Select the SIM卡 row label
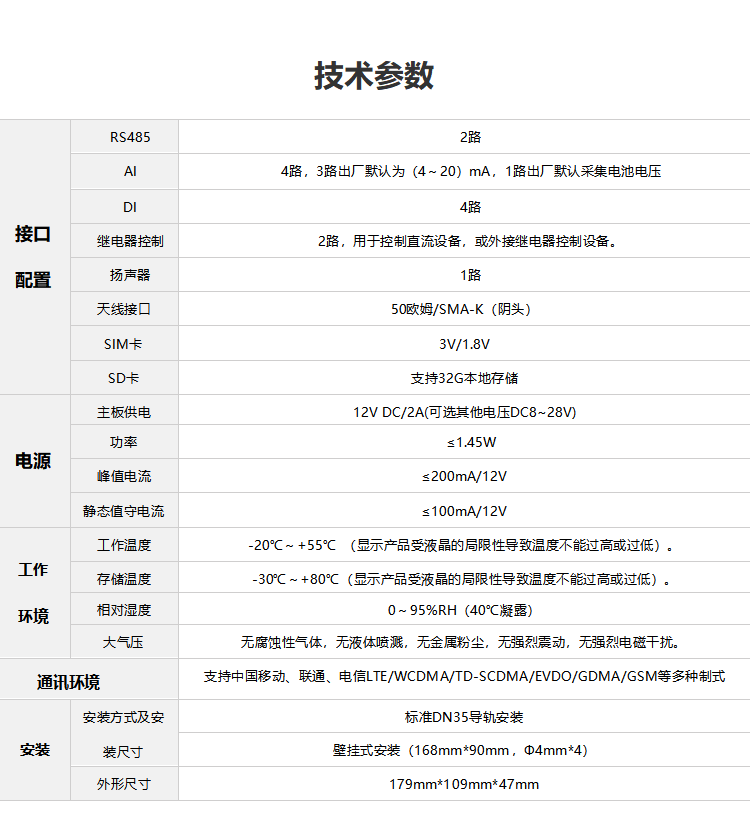The image size is (750, 816). (x=123, y=344)
